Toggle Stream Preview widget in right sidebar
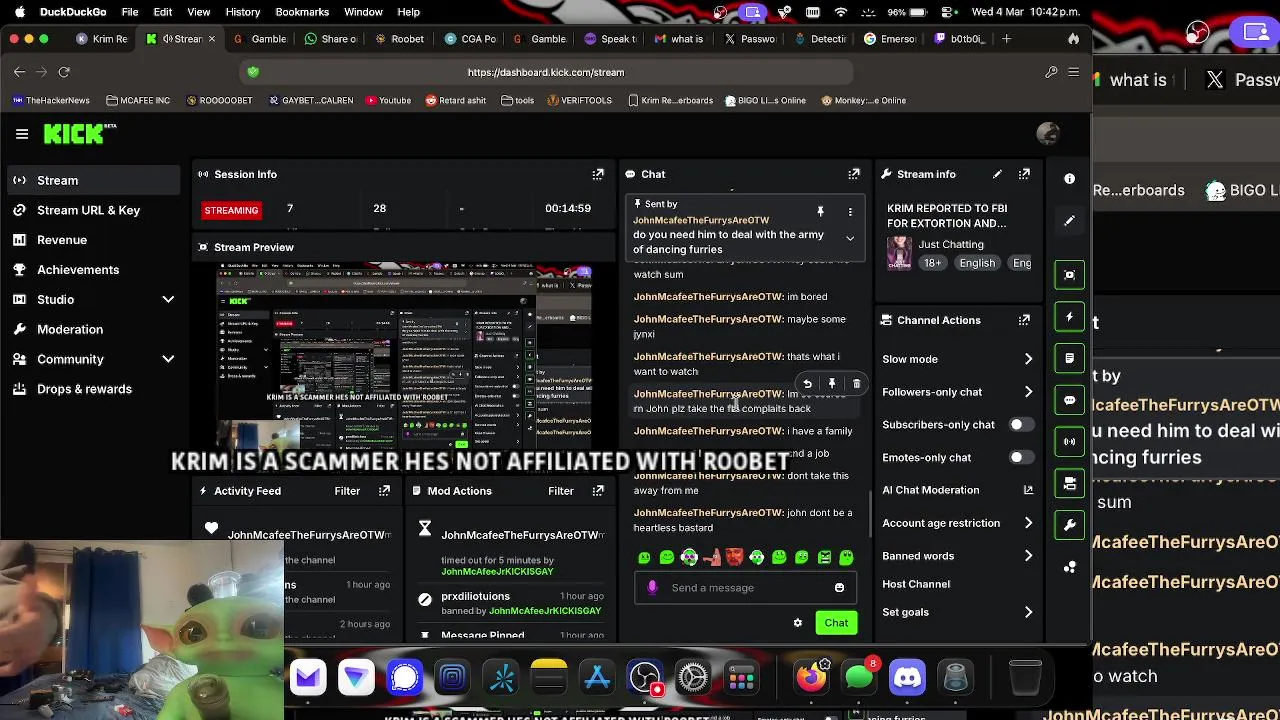This screenshot has height=720, width=1280. pyautogui.click(x=1069, y=275)
